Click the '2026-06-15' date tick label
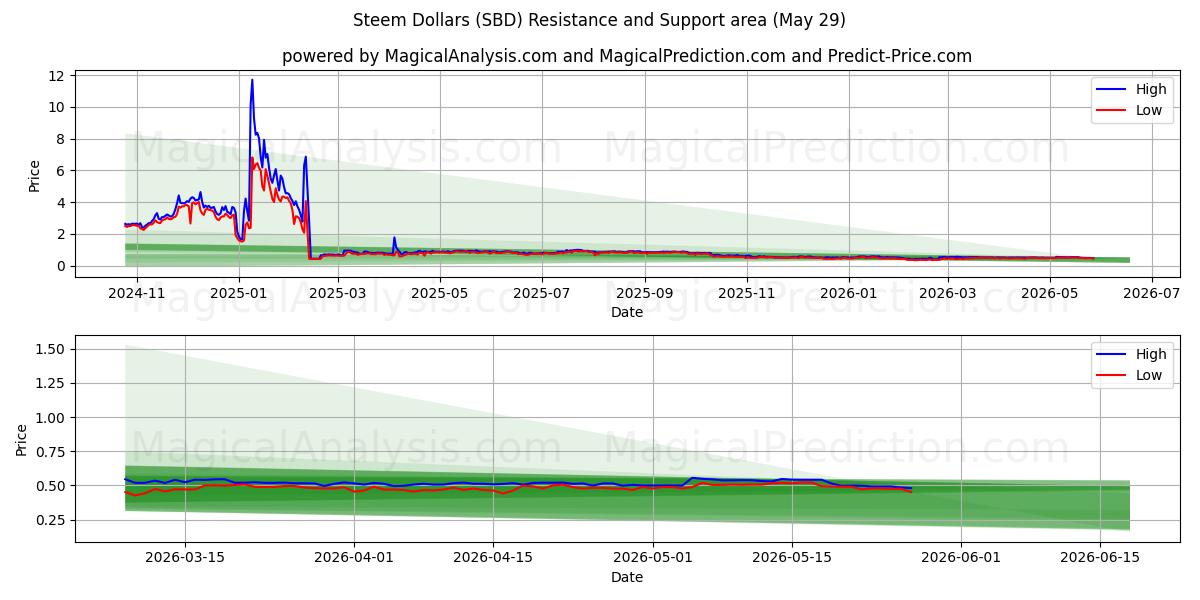1200x600 pixels. (1100, 558)
